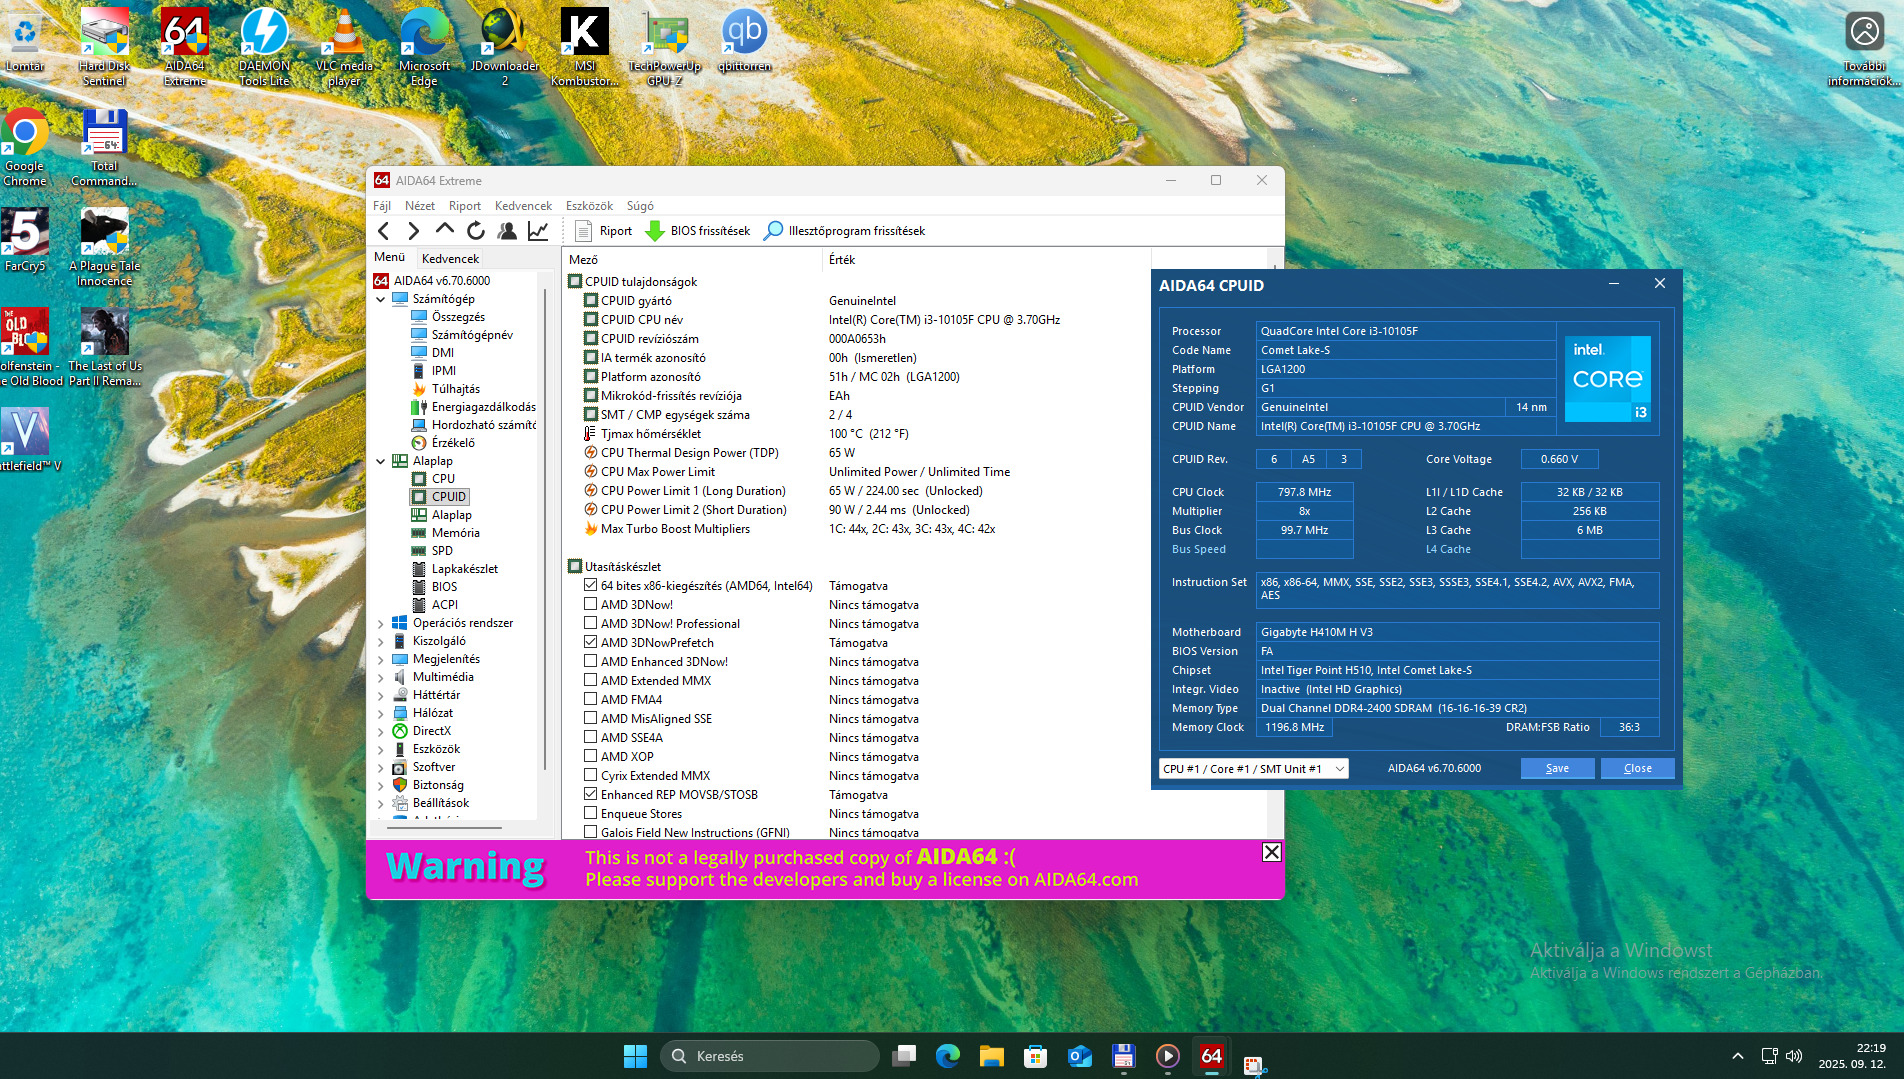Toggle AMD 3DNowPrefetch checkbox

591,642
